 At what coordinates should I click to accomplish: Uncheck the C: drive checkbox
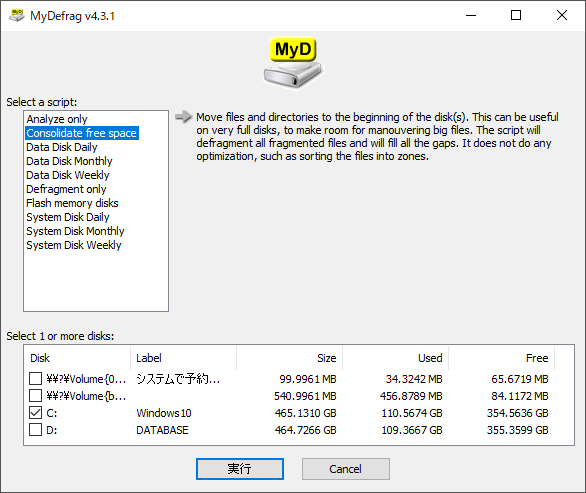pos(36,413)
